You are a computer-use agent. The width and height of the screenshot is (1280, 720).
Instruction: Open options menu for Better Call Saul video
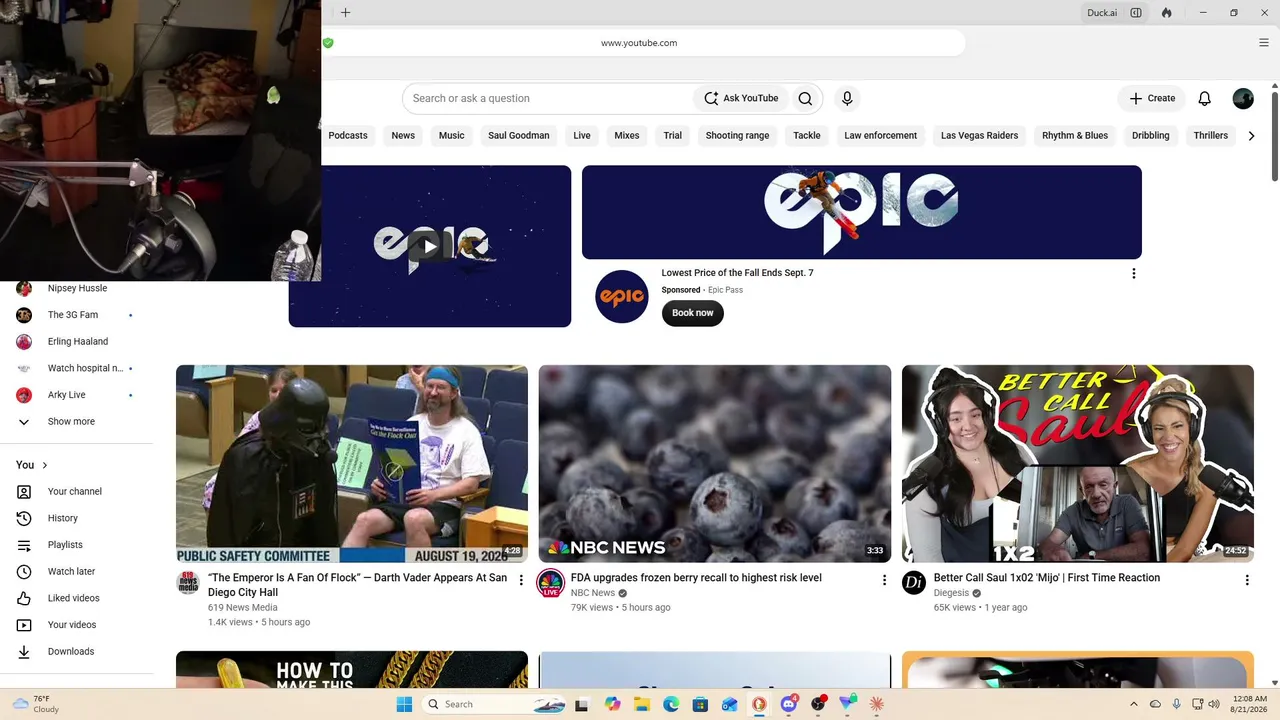(1247, 580)
